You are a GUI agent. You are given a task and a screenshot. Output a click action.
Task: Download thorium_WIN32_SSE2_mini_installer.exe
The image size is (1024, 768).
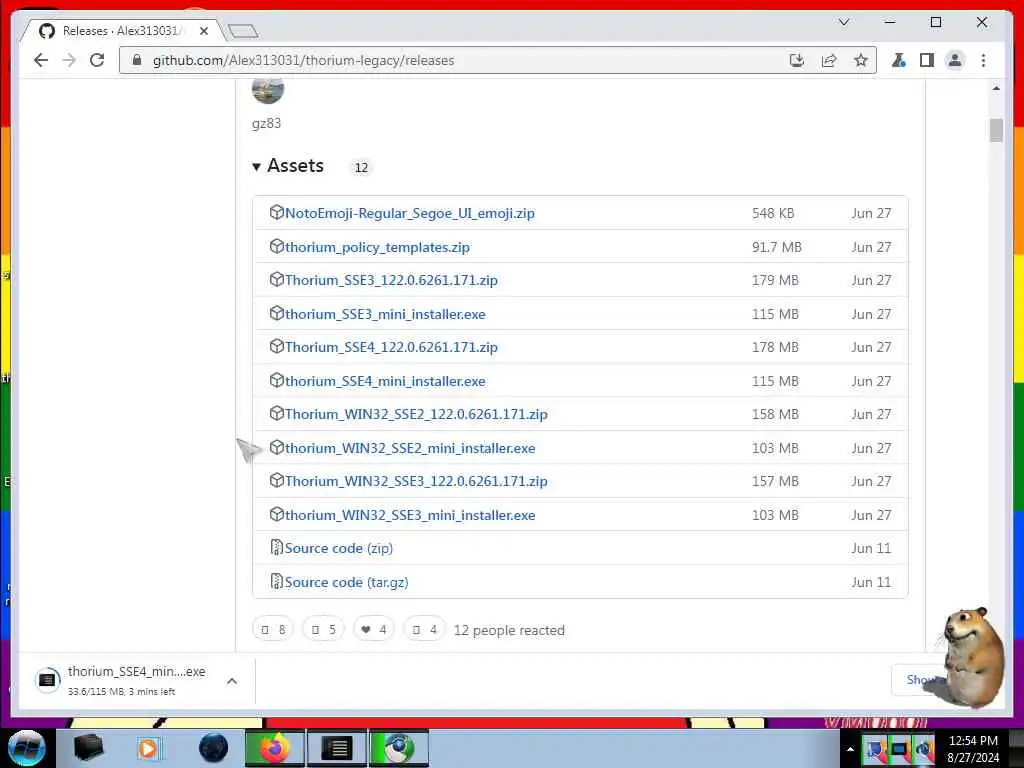(409, 448)
